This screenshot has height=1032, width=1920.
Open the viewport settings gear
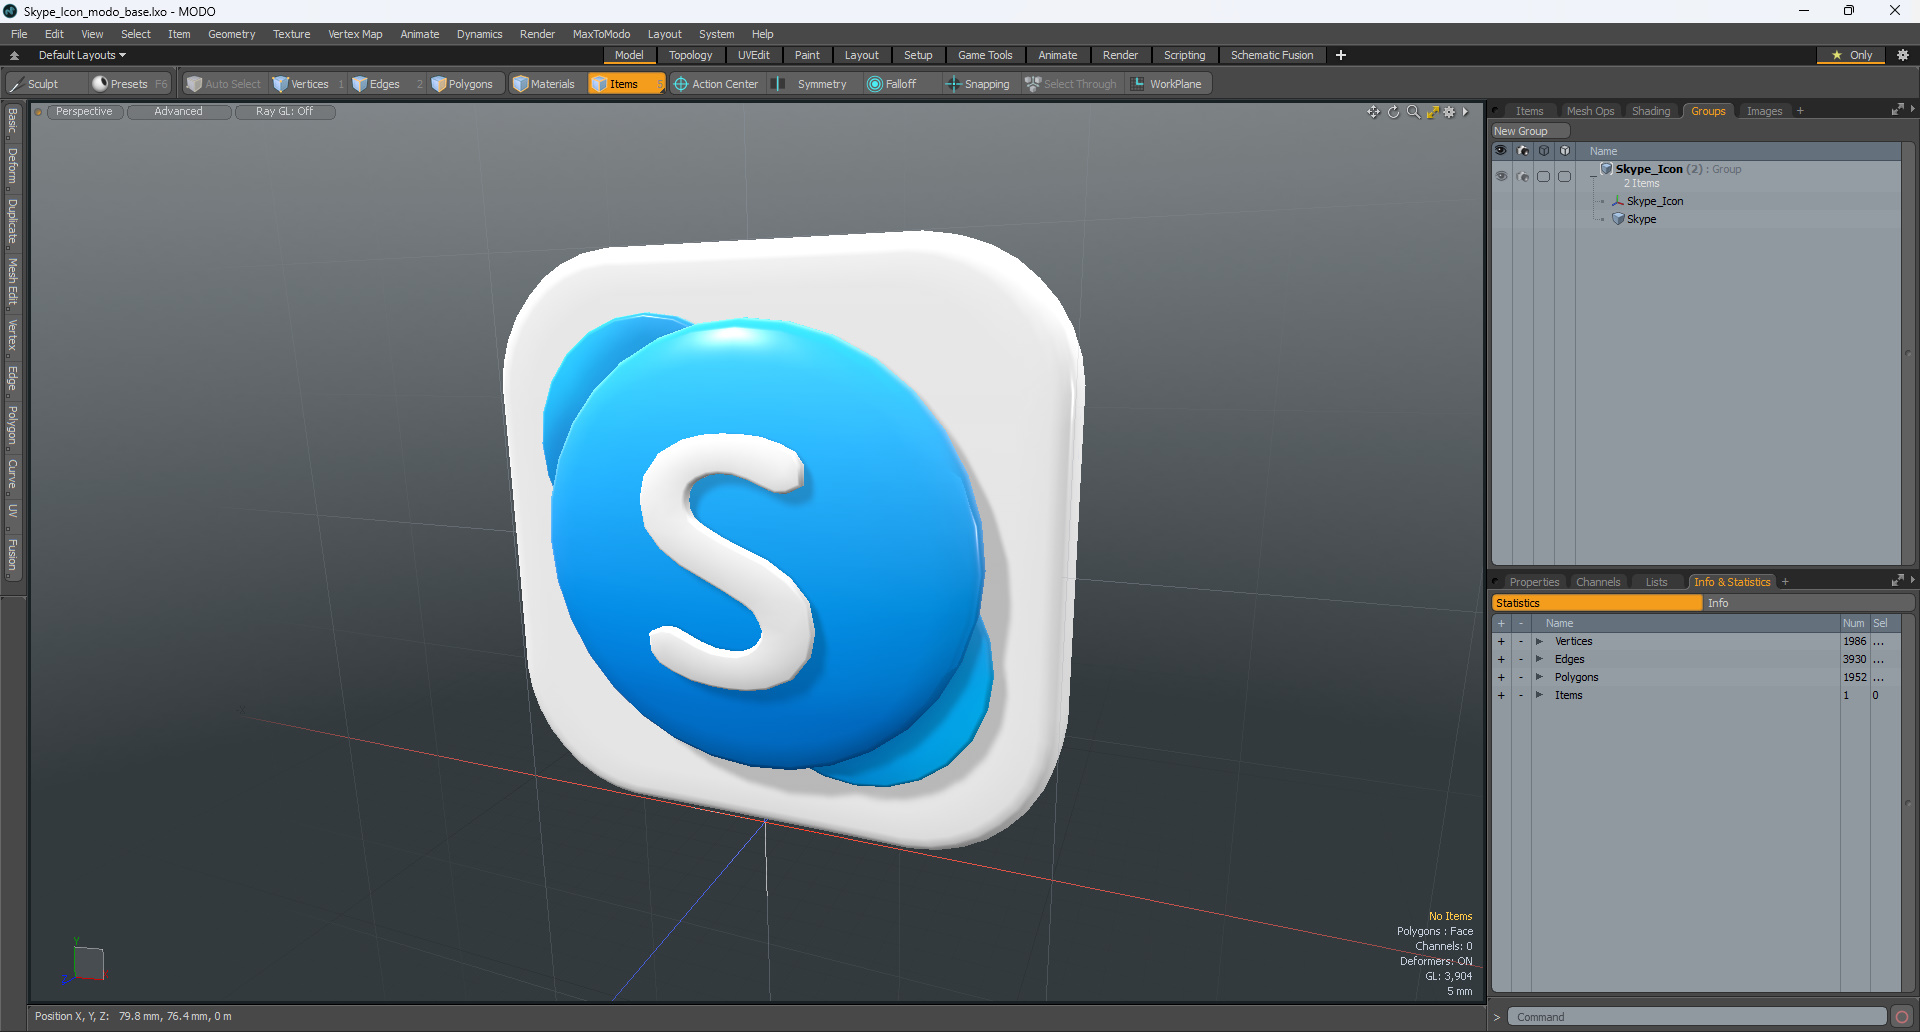point(1449,112)
